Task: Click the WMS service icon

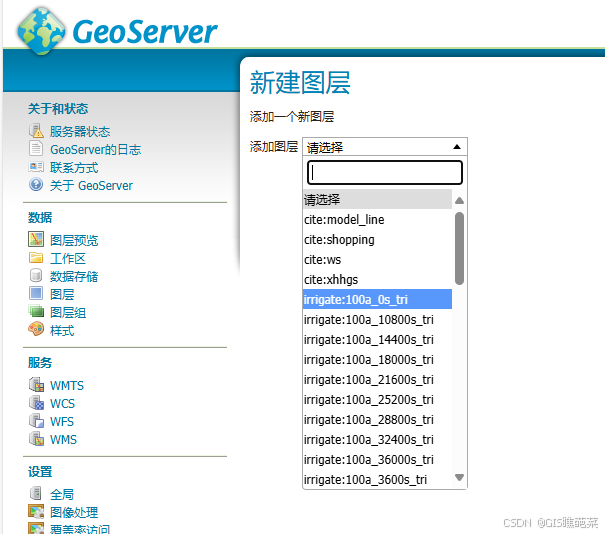Action: (37, 439)
